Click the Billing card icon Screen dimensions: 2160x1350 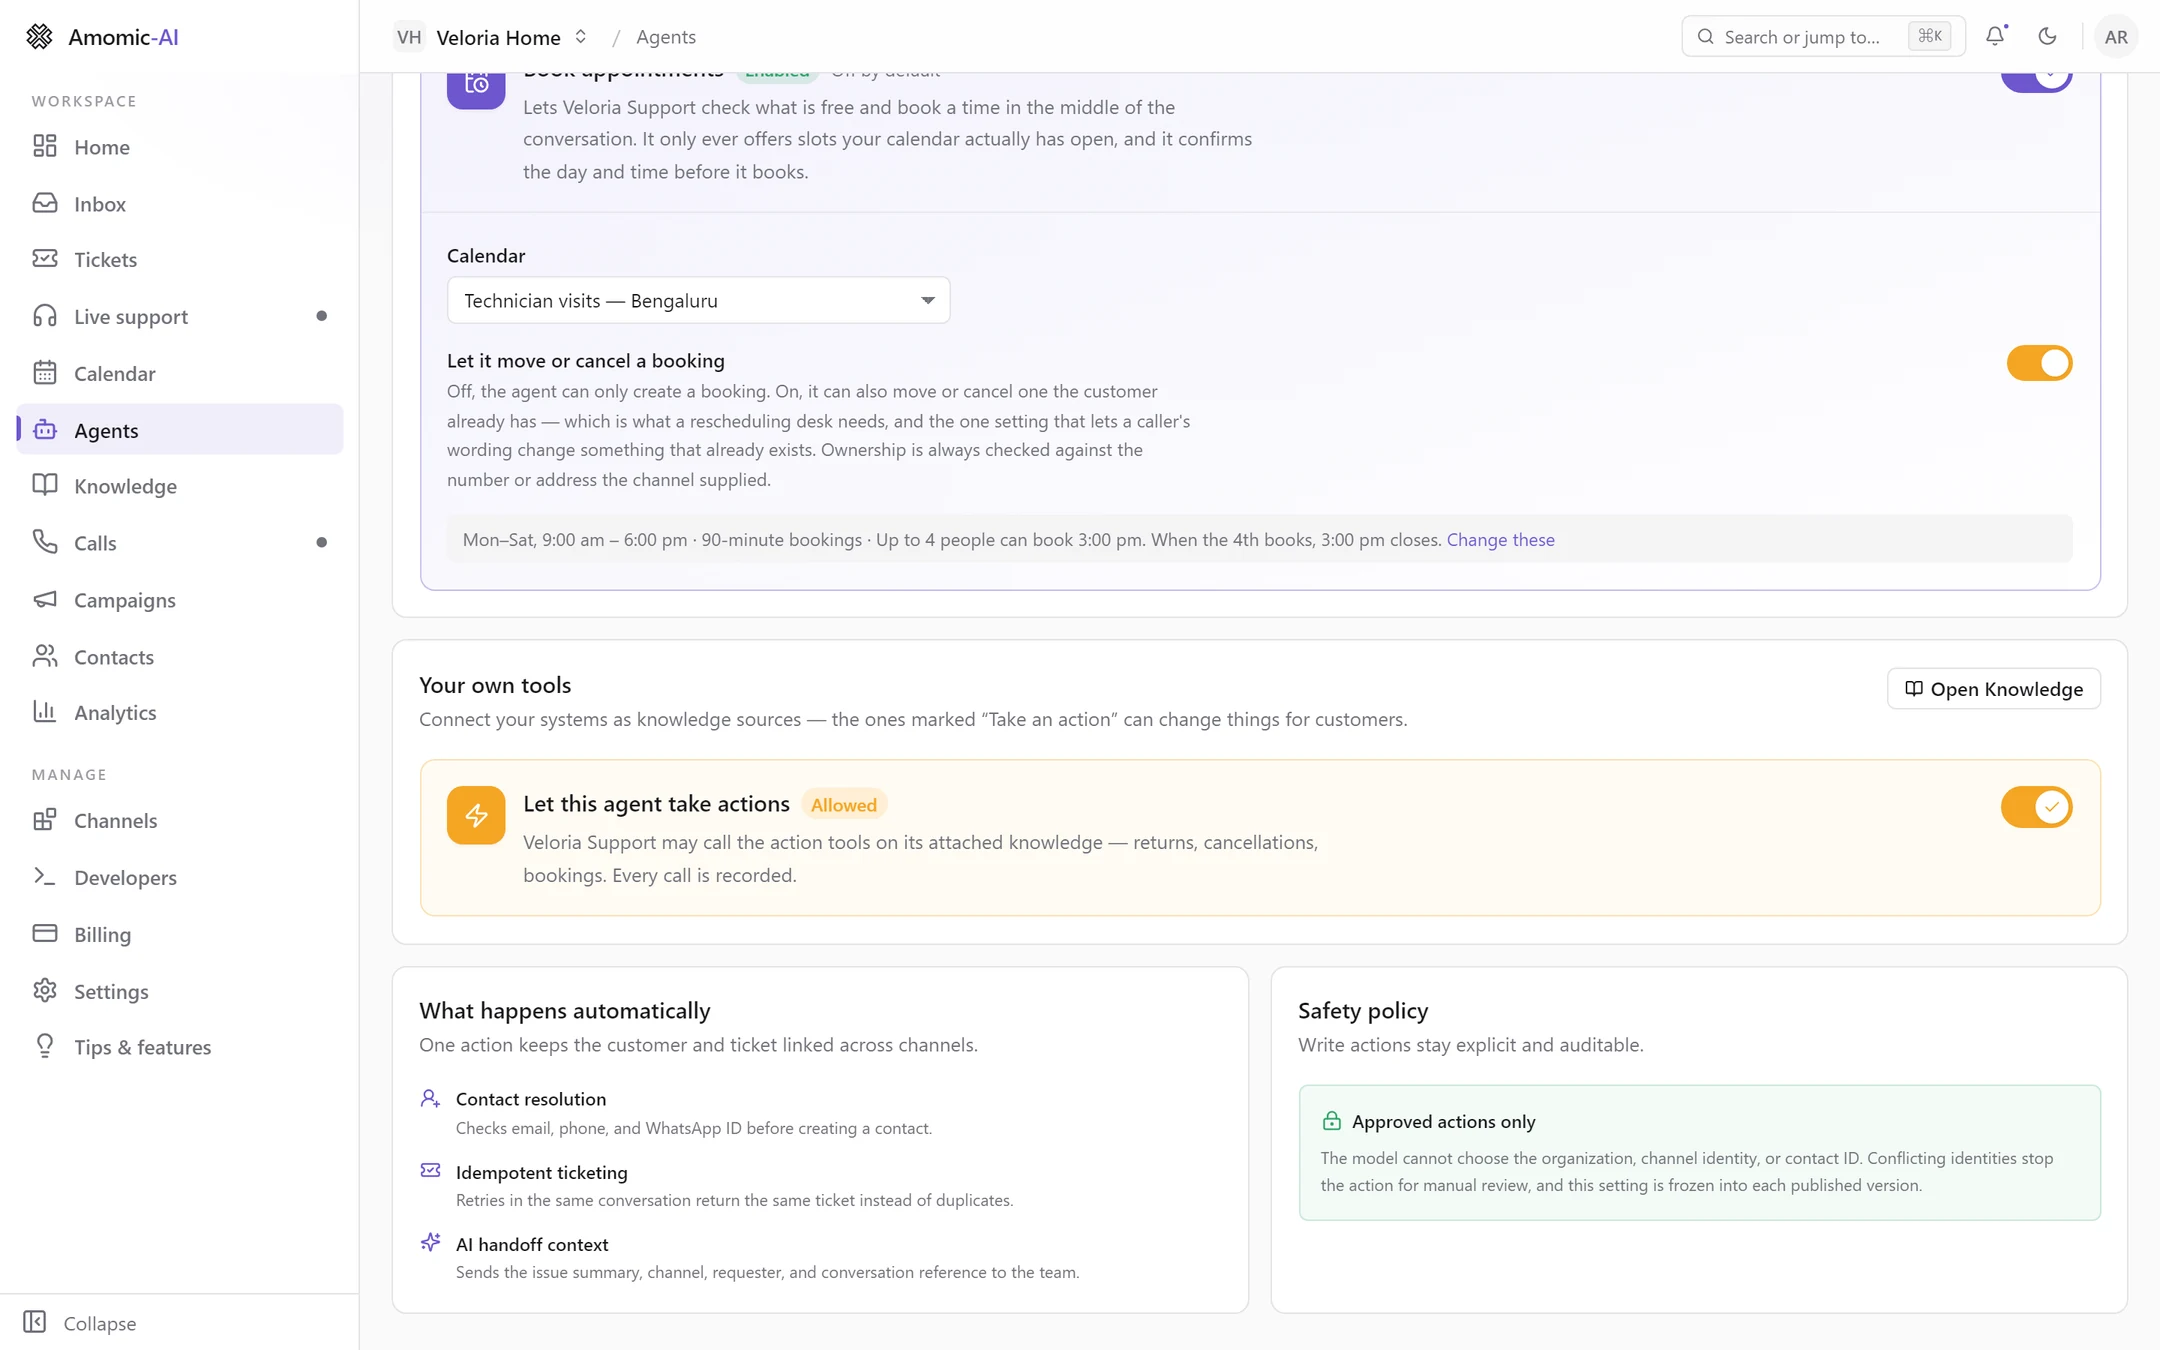[x=45, y=933]
